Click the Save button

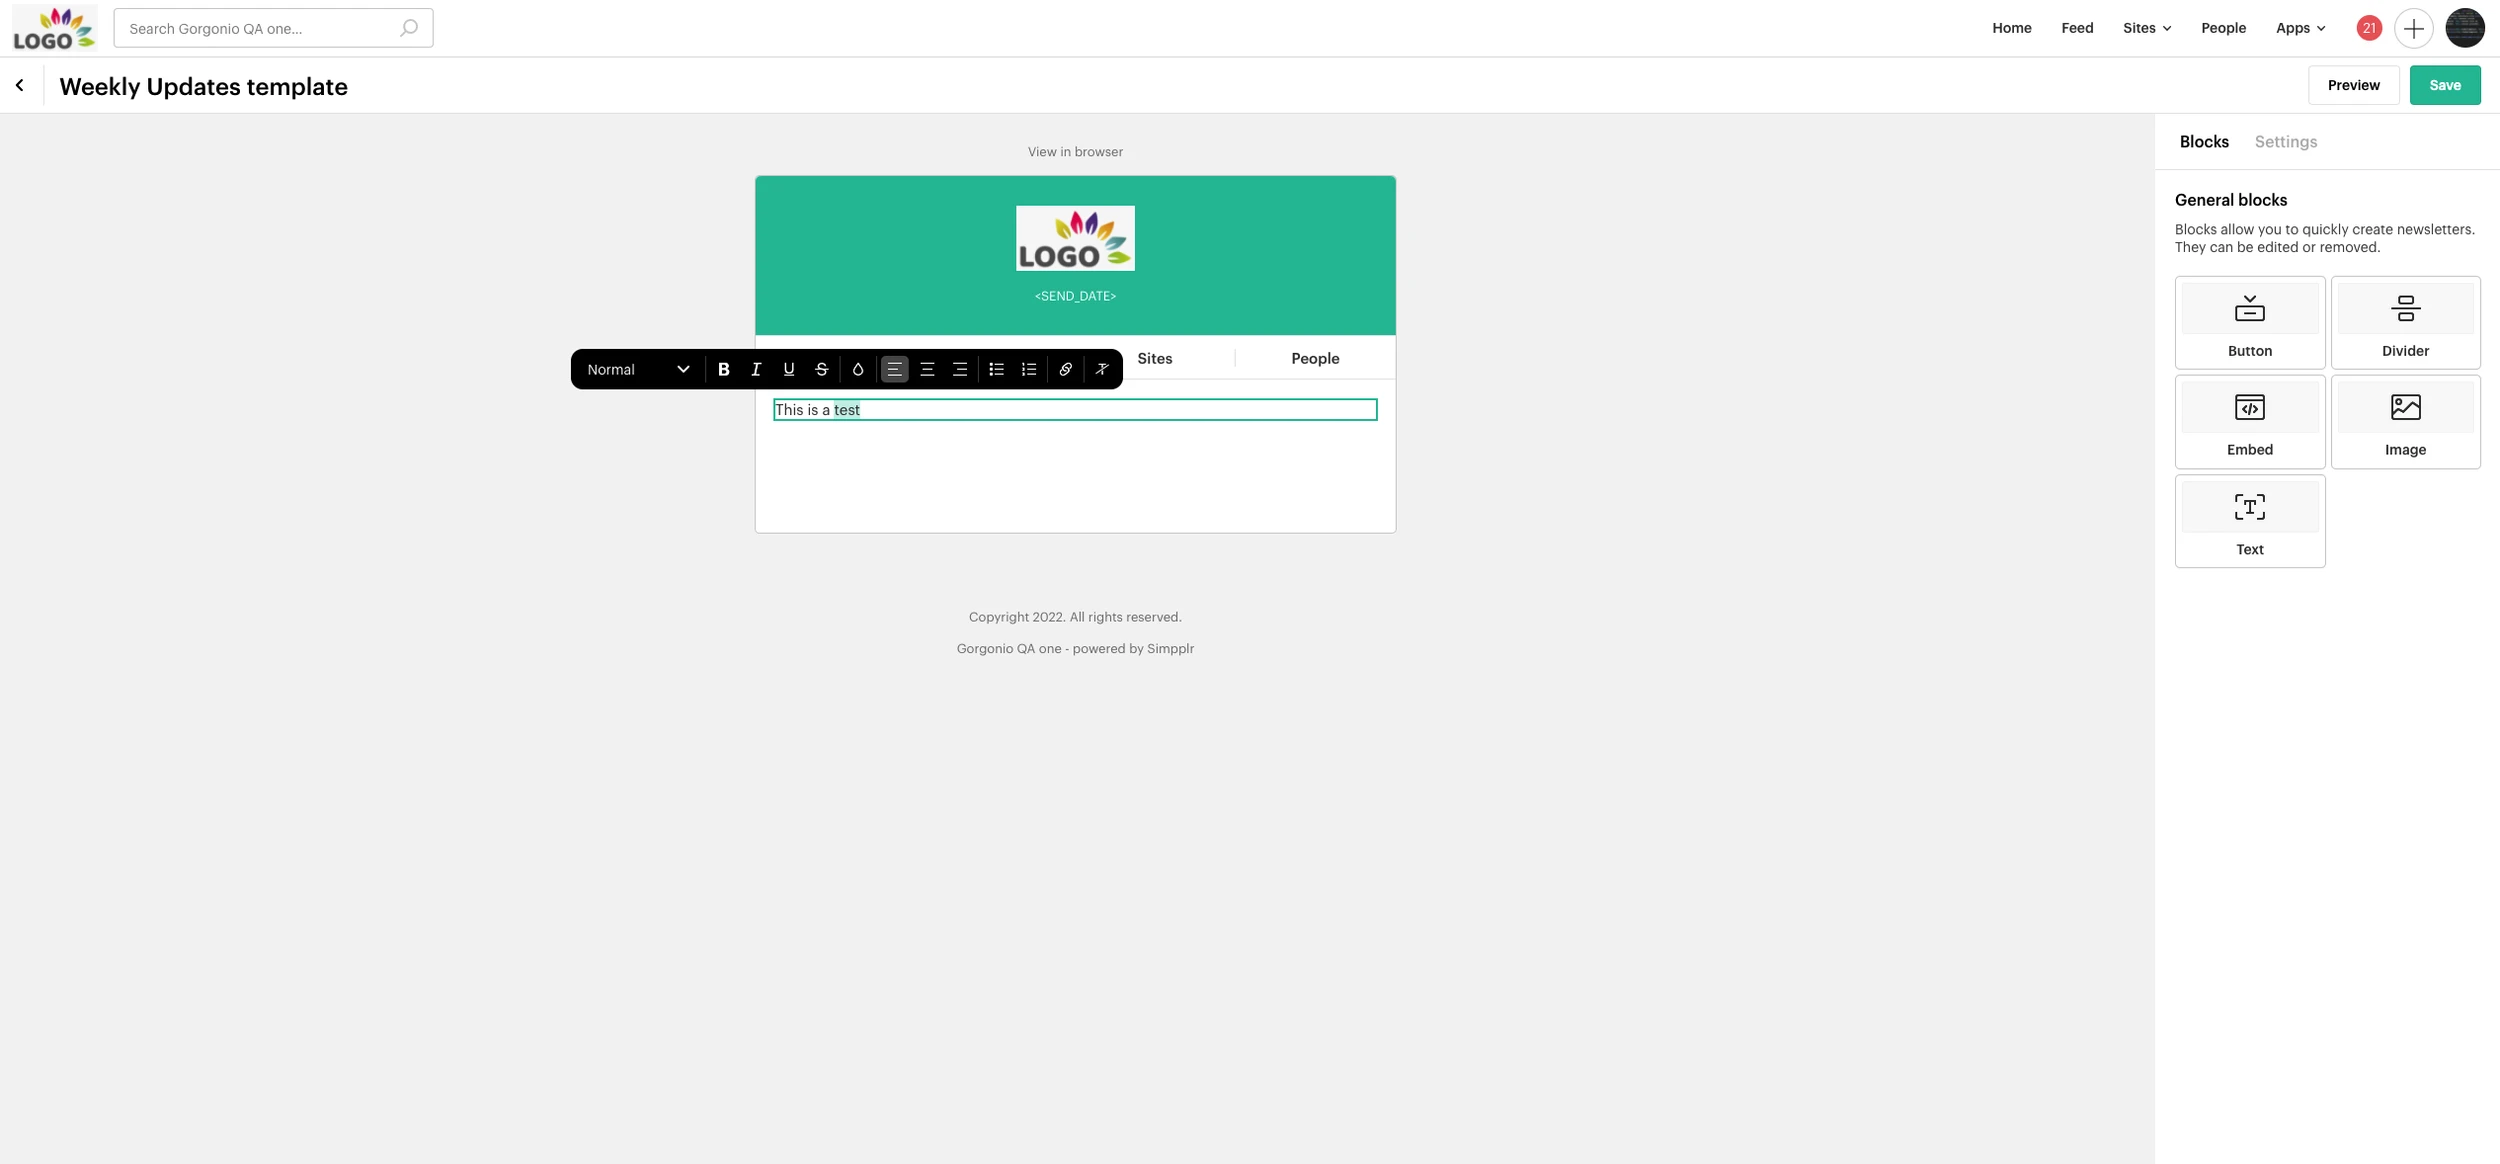(x=2444, y=85)
